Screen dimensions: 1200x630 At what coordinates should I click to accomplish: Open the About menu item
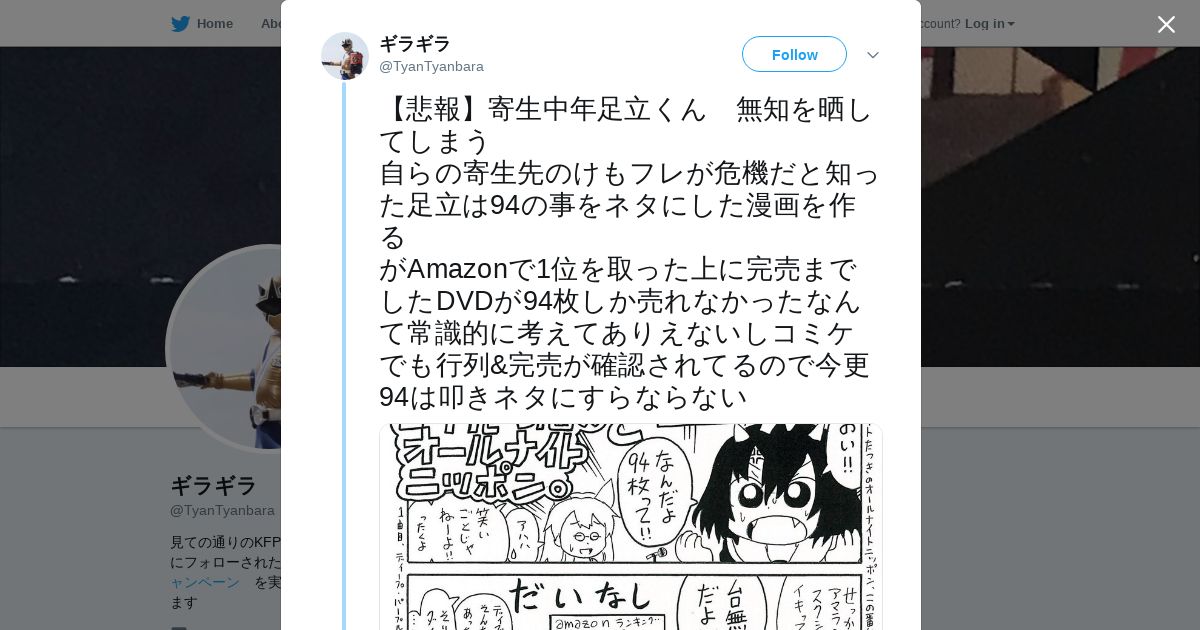(x=270, y=24)
